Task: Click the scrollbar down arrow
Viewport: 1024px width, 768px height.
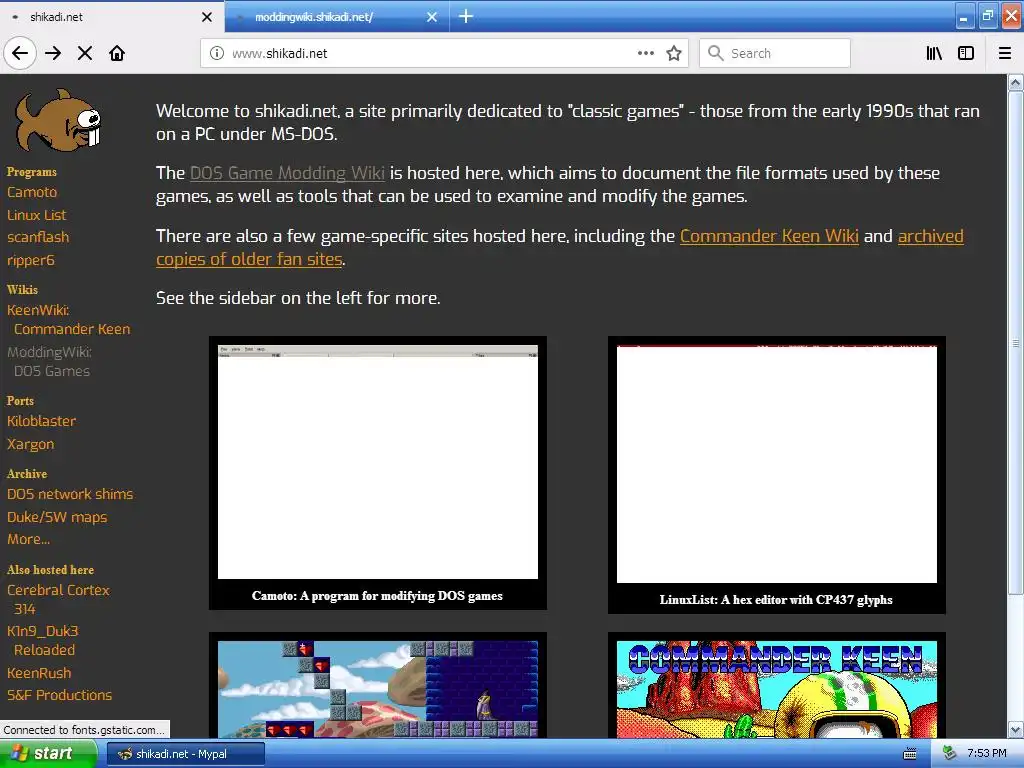Action: (x=1015, y=729)
